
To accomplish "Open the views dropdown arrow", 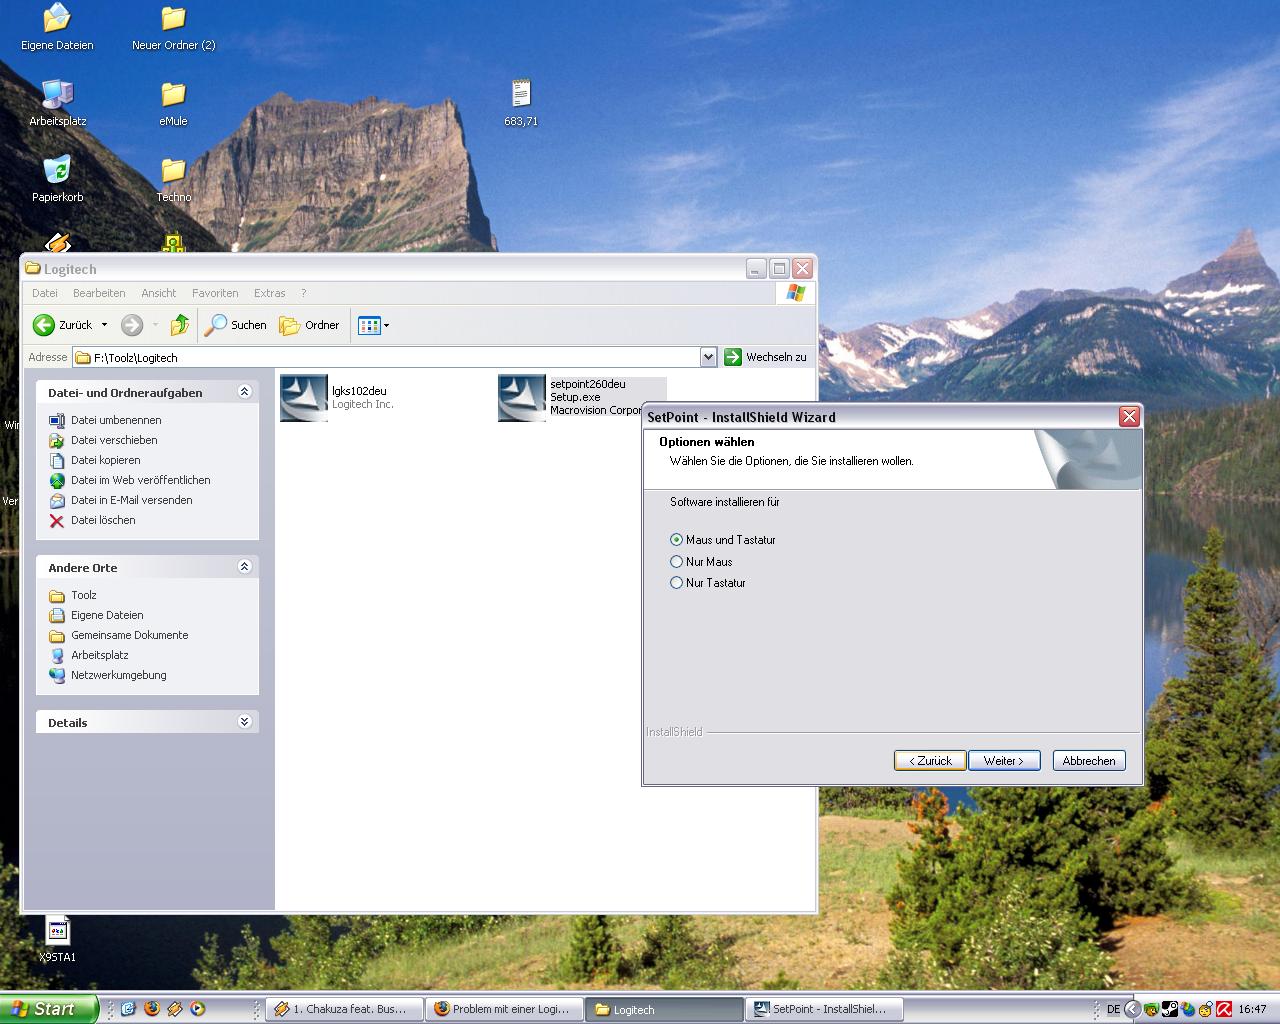I will (387, 325).
